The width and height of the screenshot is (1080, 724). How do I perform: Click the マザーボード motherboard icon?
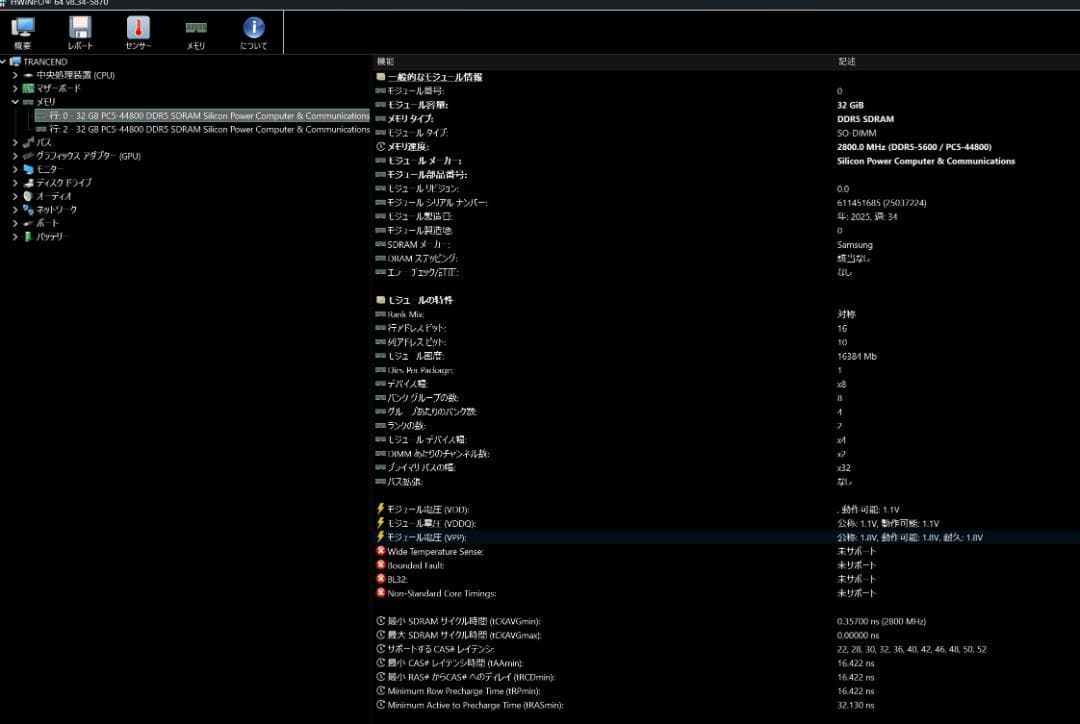(x=28, y=89)
